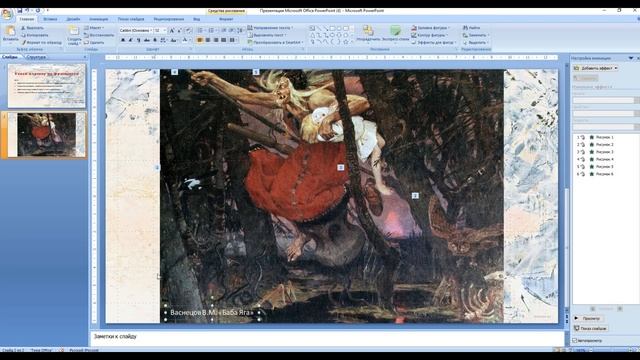Screen dimensions: 640x360
Task: Open the round Office button menu
Action: (x=7, y=13)
